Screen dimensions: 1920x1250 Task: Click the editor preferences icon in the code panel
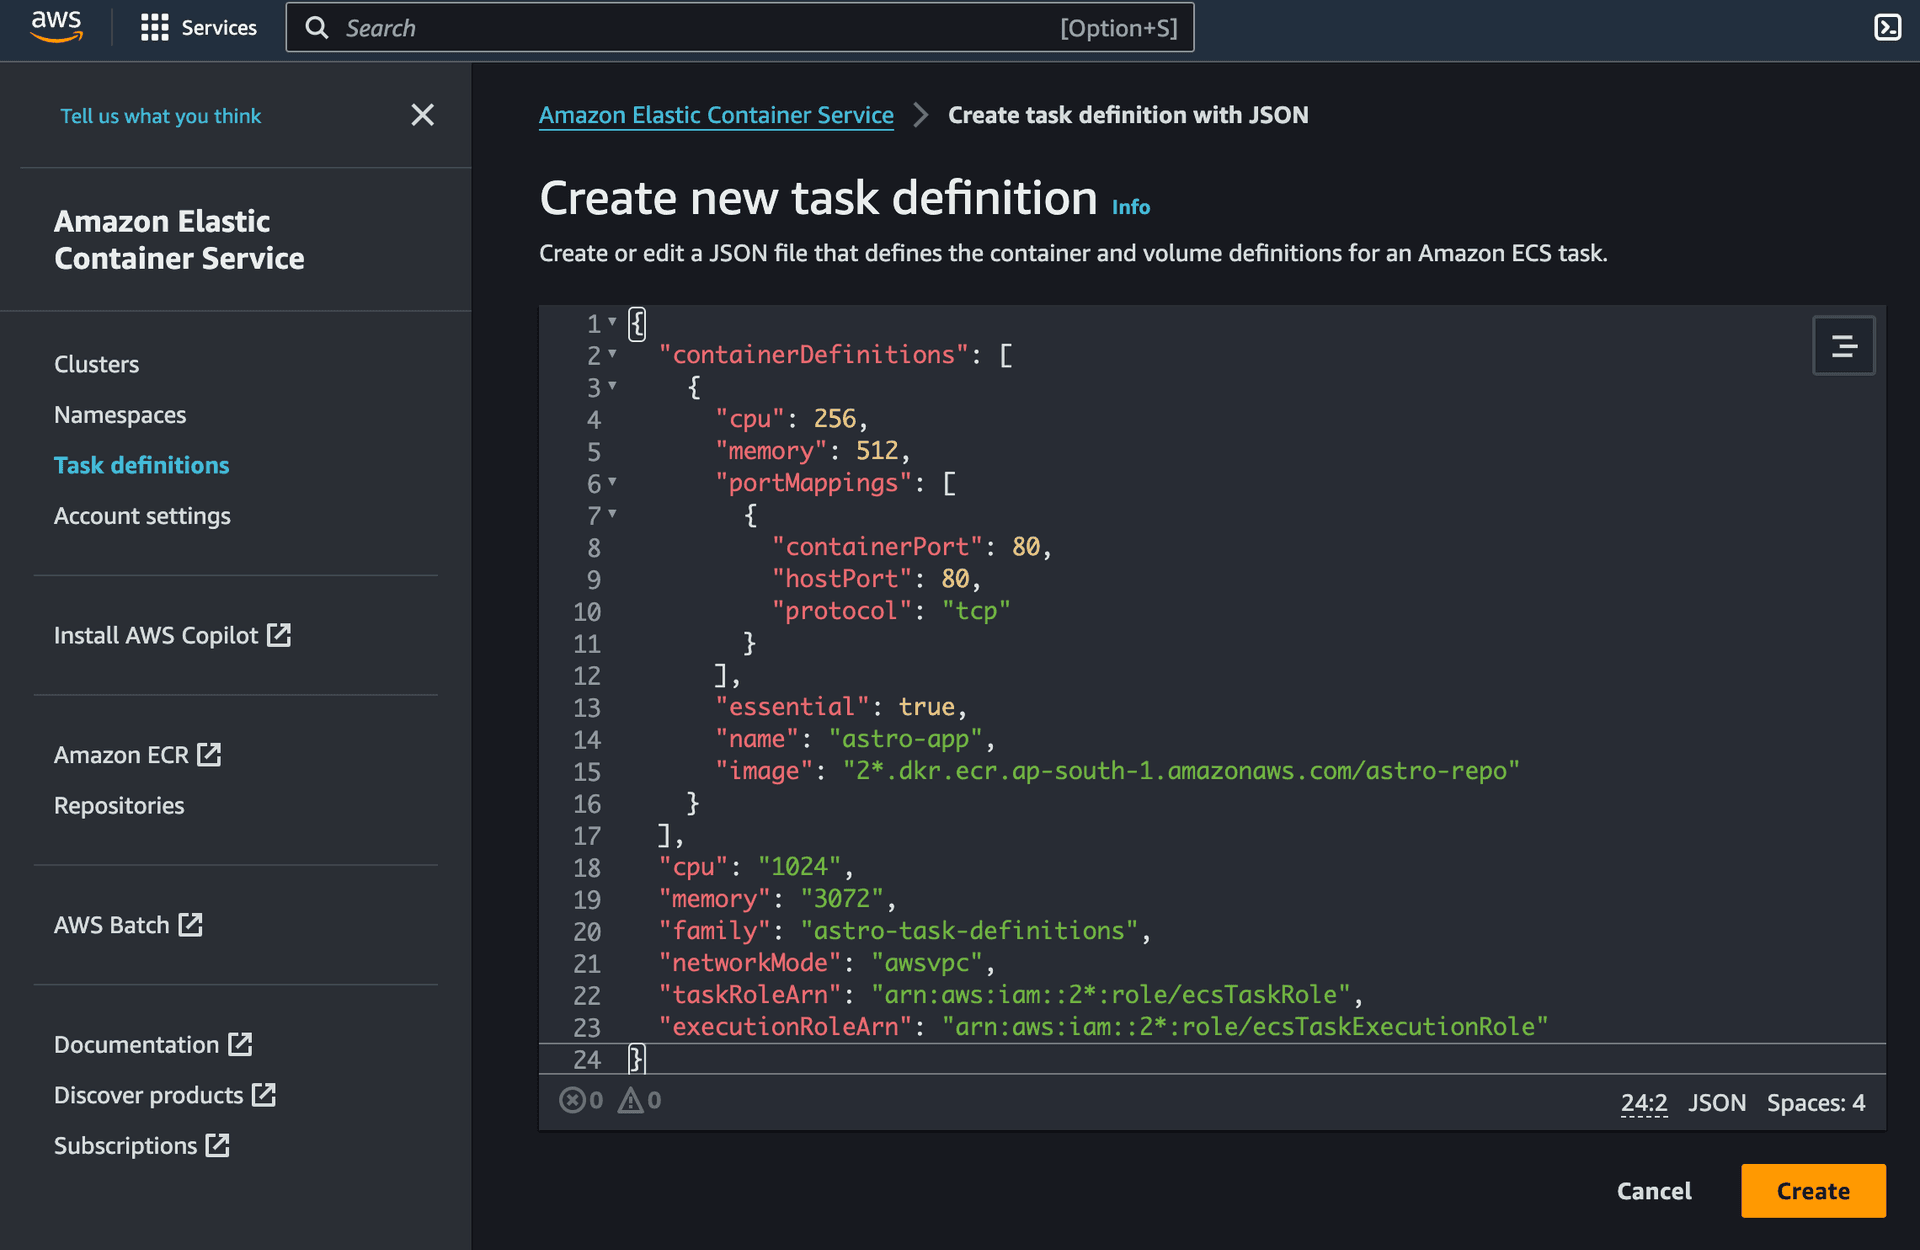point(1843,346)
